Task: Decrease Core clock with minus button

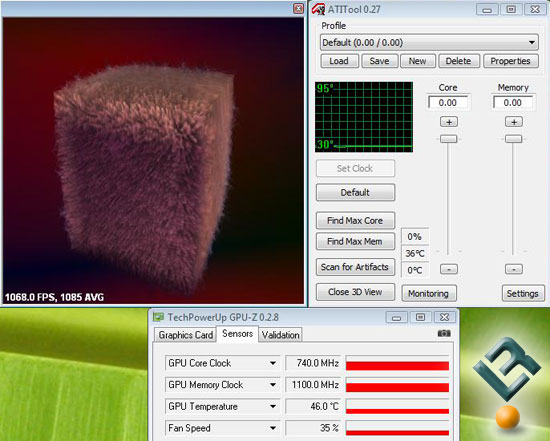Action: (449, 269)
